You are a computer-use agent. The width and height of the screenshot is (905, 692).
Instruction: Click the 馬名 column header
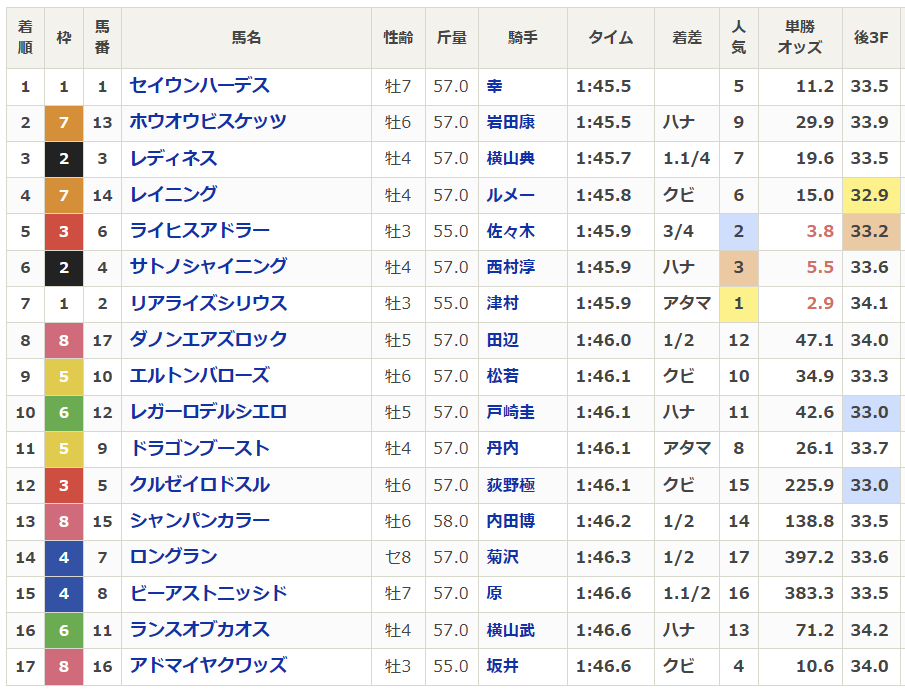pos(246,38)
